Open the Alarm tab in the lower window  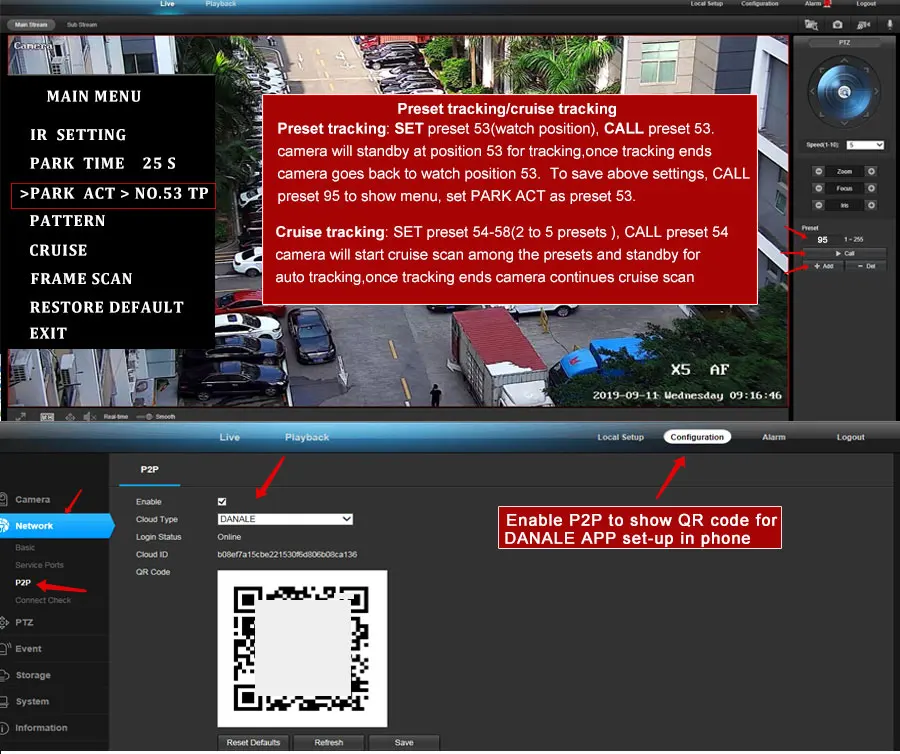click(x=774, y=437)
